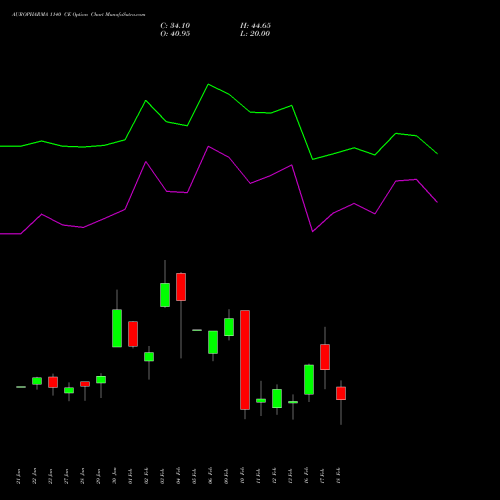Click the highest peak of the green line

pos(209,85)
